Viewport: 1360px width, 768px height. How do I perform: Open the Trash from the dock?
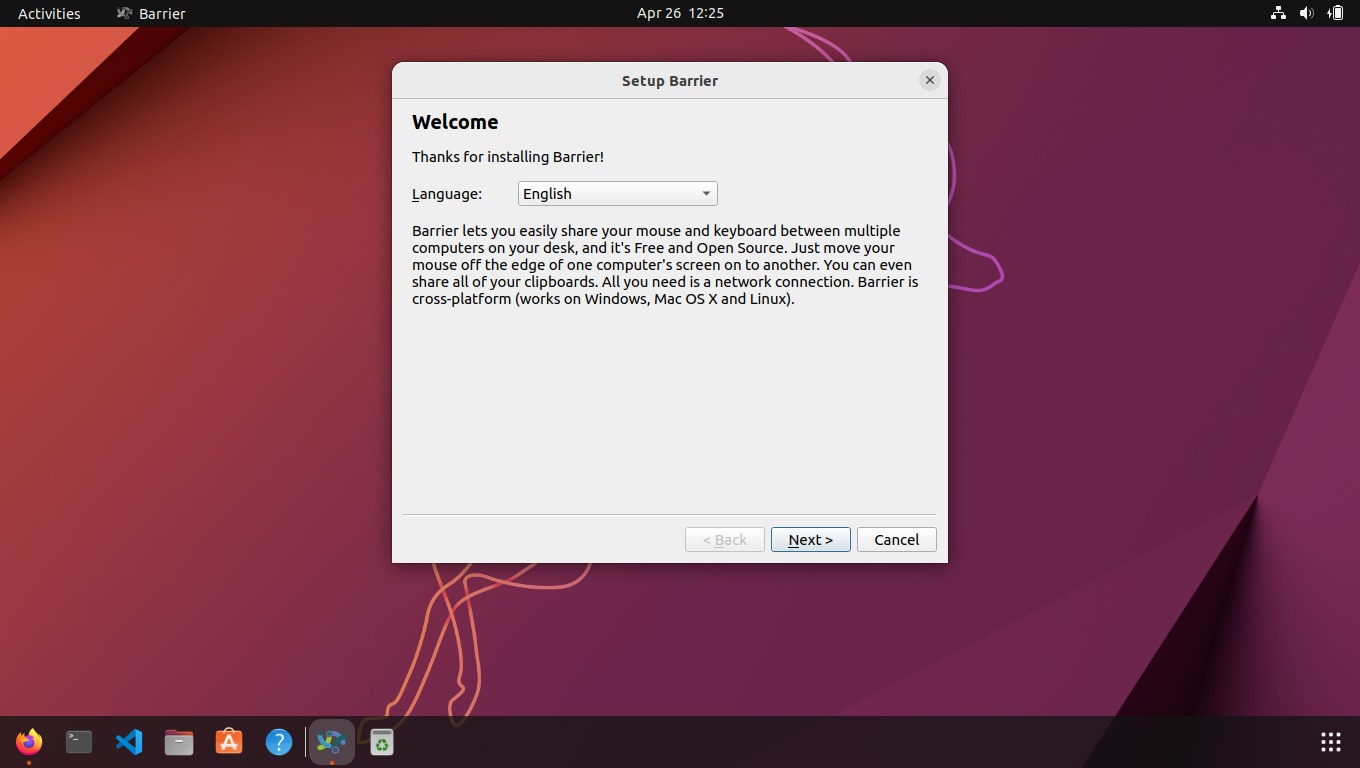381,742
